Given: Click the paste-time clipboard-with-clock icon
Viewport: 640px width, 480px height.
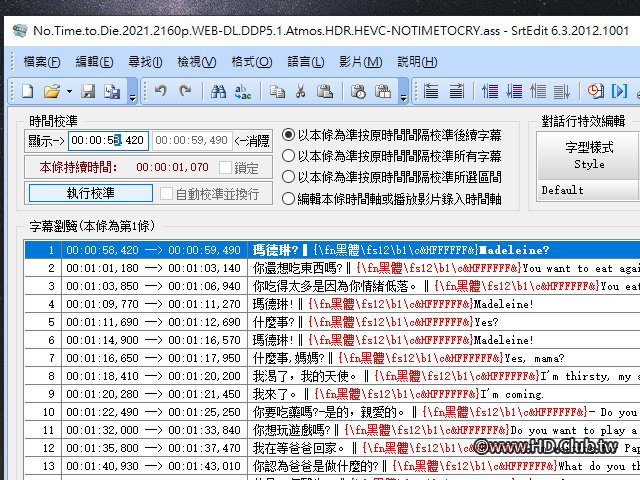Looking at the screenshot, I should [358, 91].
